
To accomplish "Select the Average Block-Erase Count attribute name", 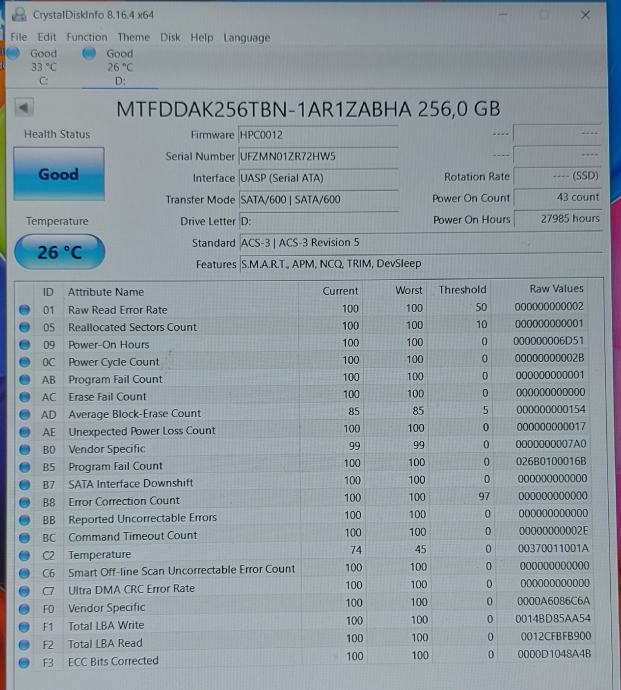I will tap(134, 414).
